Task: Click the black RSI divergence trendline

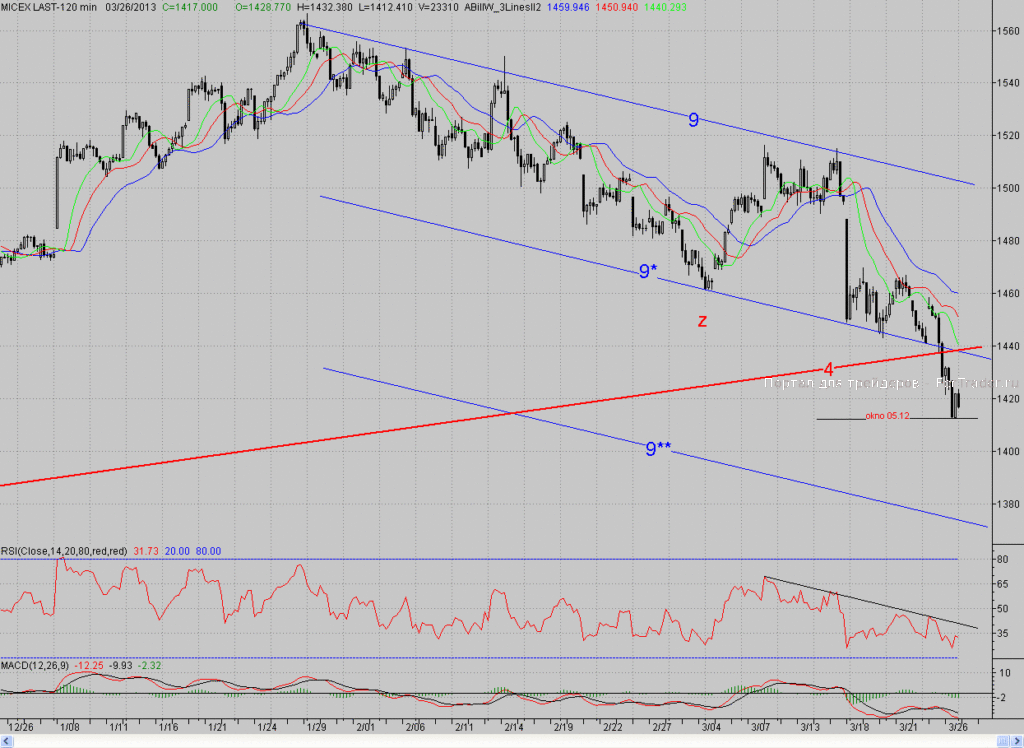Action: tap(871, 602)
